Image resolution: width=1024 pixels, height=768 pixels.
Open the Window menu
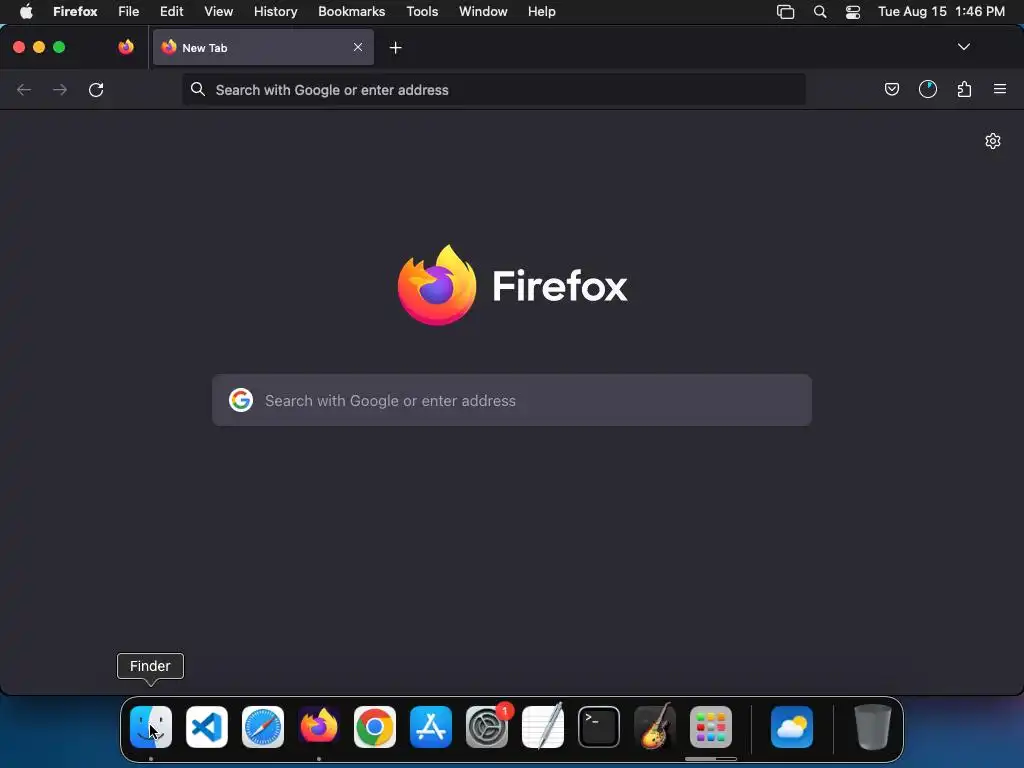click(x=483, y=12)
